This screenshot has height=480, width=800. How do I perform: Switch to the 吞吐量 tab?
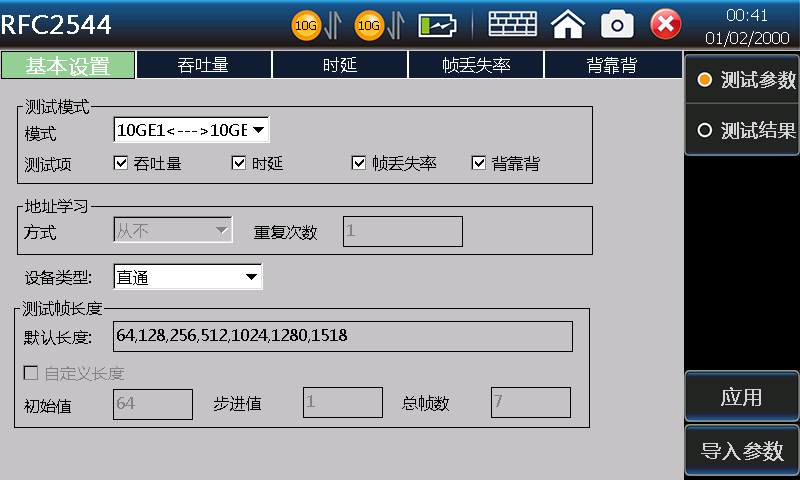204,66
